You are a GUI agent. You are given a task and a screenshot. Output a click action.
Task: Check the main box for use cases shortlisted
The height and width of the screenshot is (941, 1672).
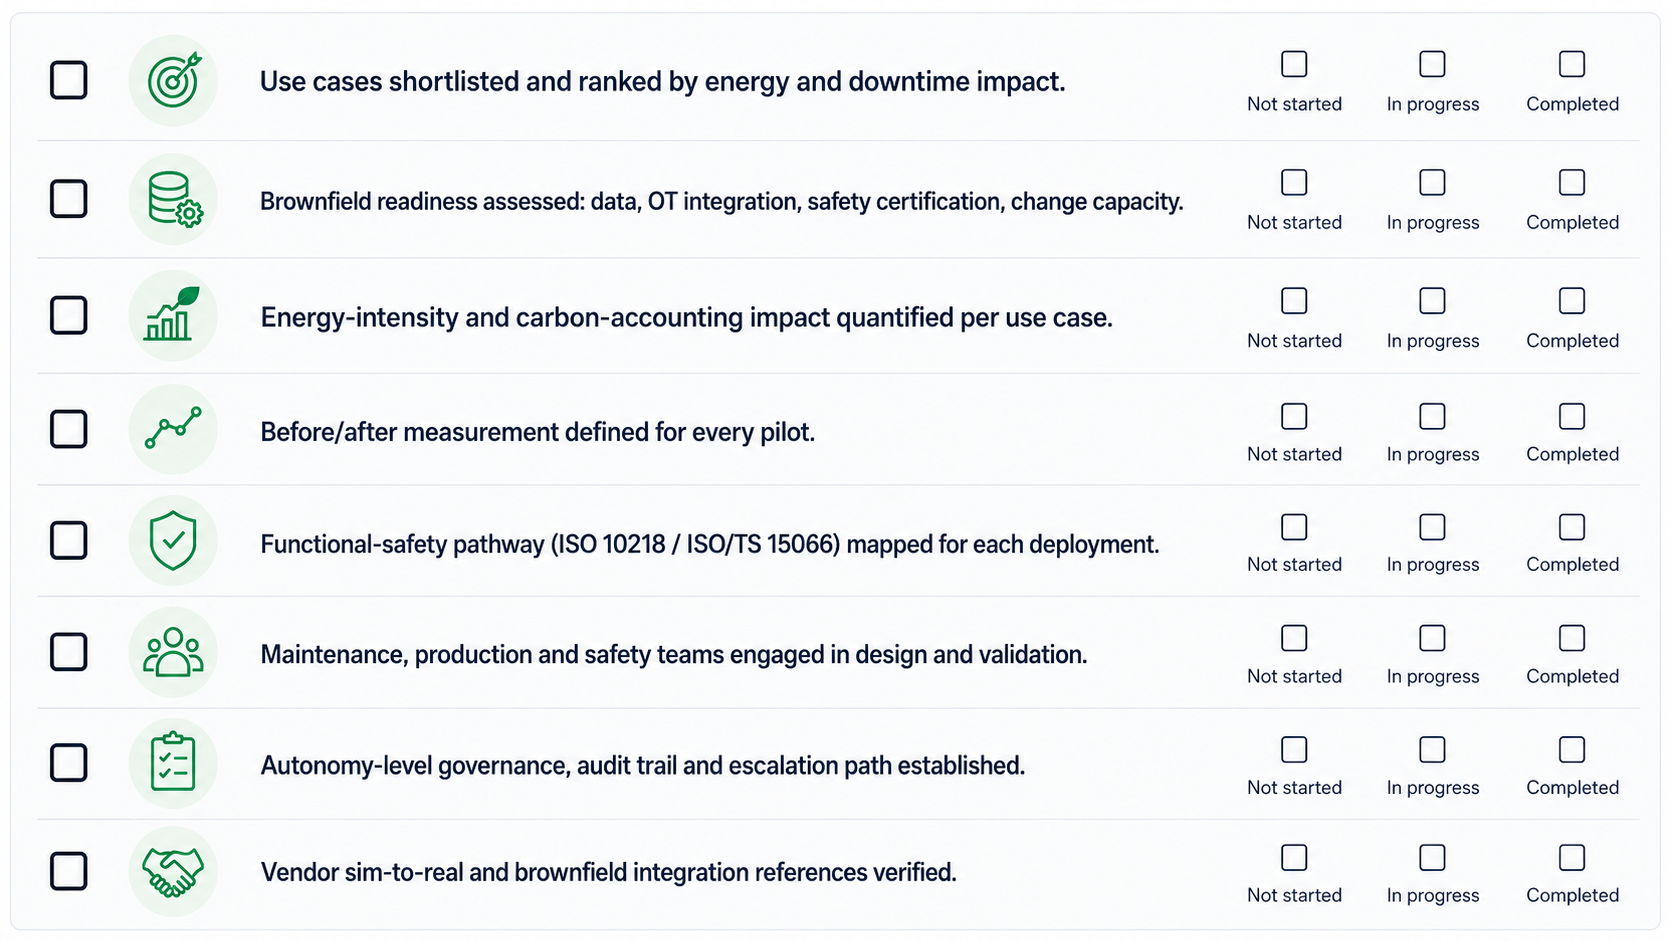(69, 80)
